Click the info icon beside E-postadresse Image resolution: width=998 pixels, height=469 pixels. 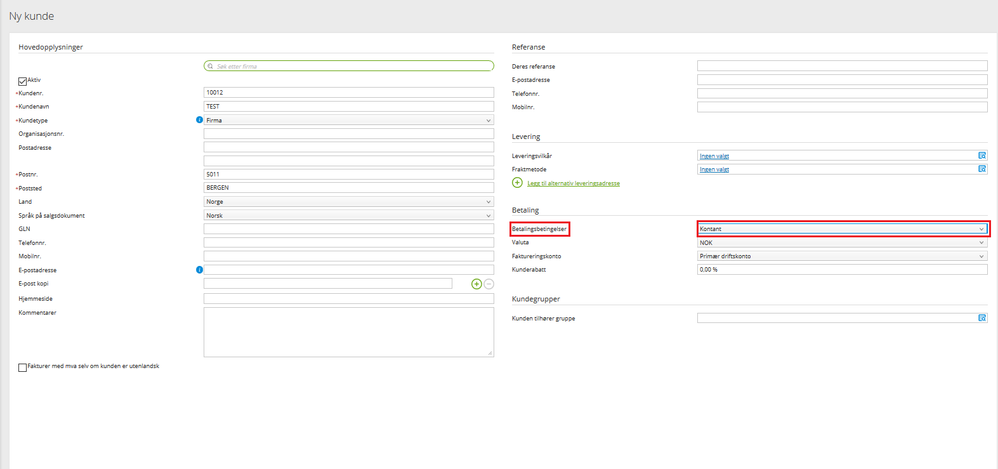(x=200, y=269)
